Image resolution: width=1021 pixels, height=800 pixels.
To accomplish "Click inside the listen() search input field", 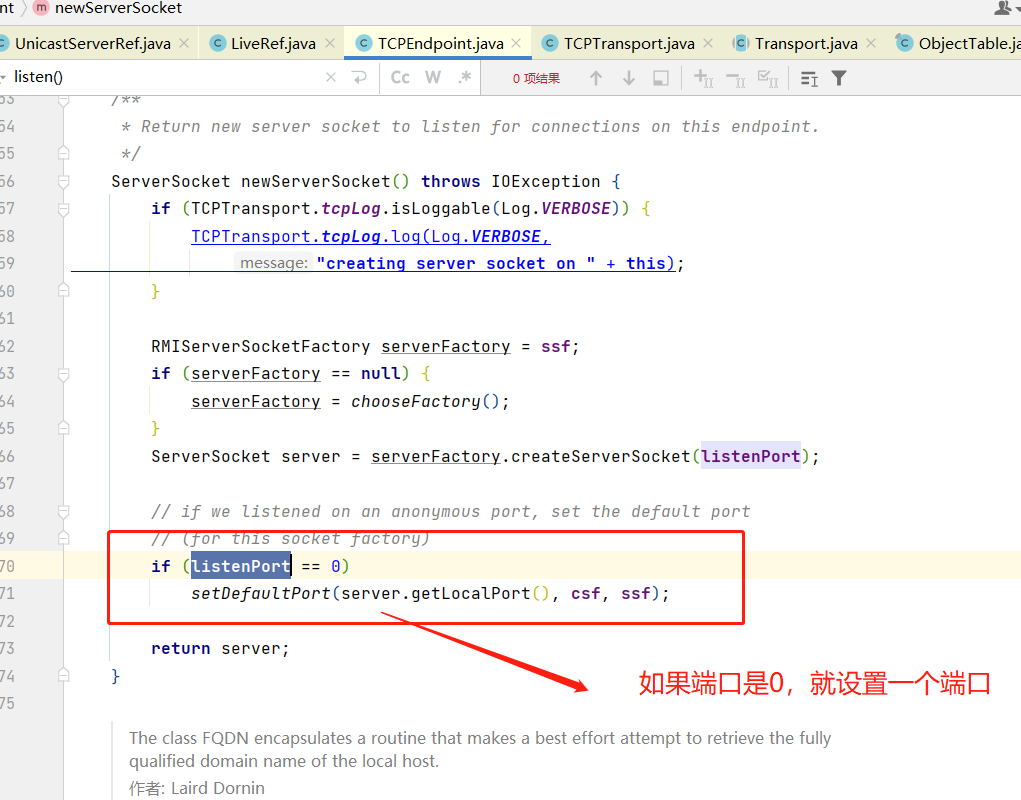I will point(160,77).
